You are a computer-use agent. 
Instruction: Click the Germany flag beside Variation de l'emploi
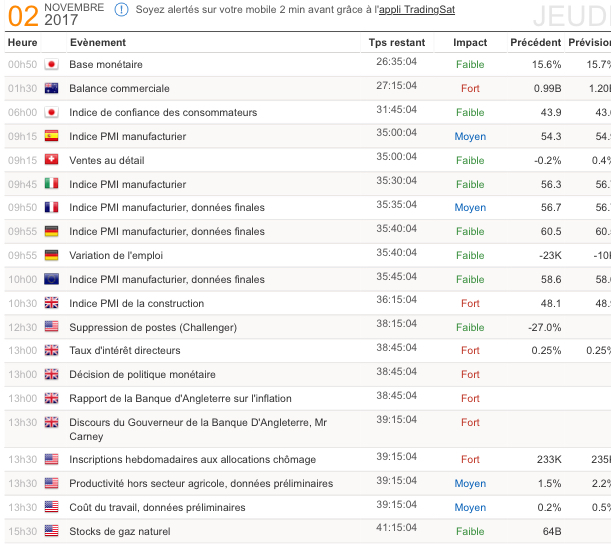pyautogui.click(x=52, y=255)
